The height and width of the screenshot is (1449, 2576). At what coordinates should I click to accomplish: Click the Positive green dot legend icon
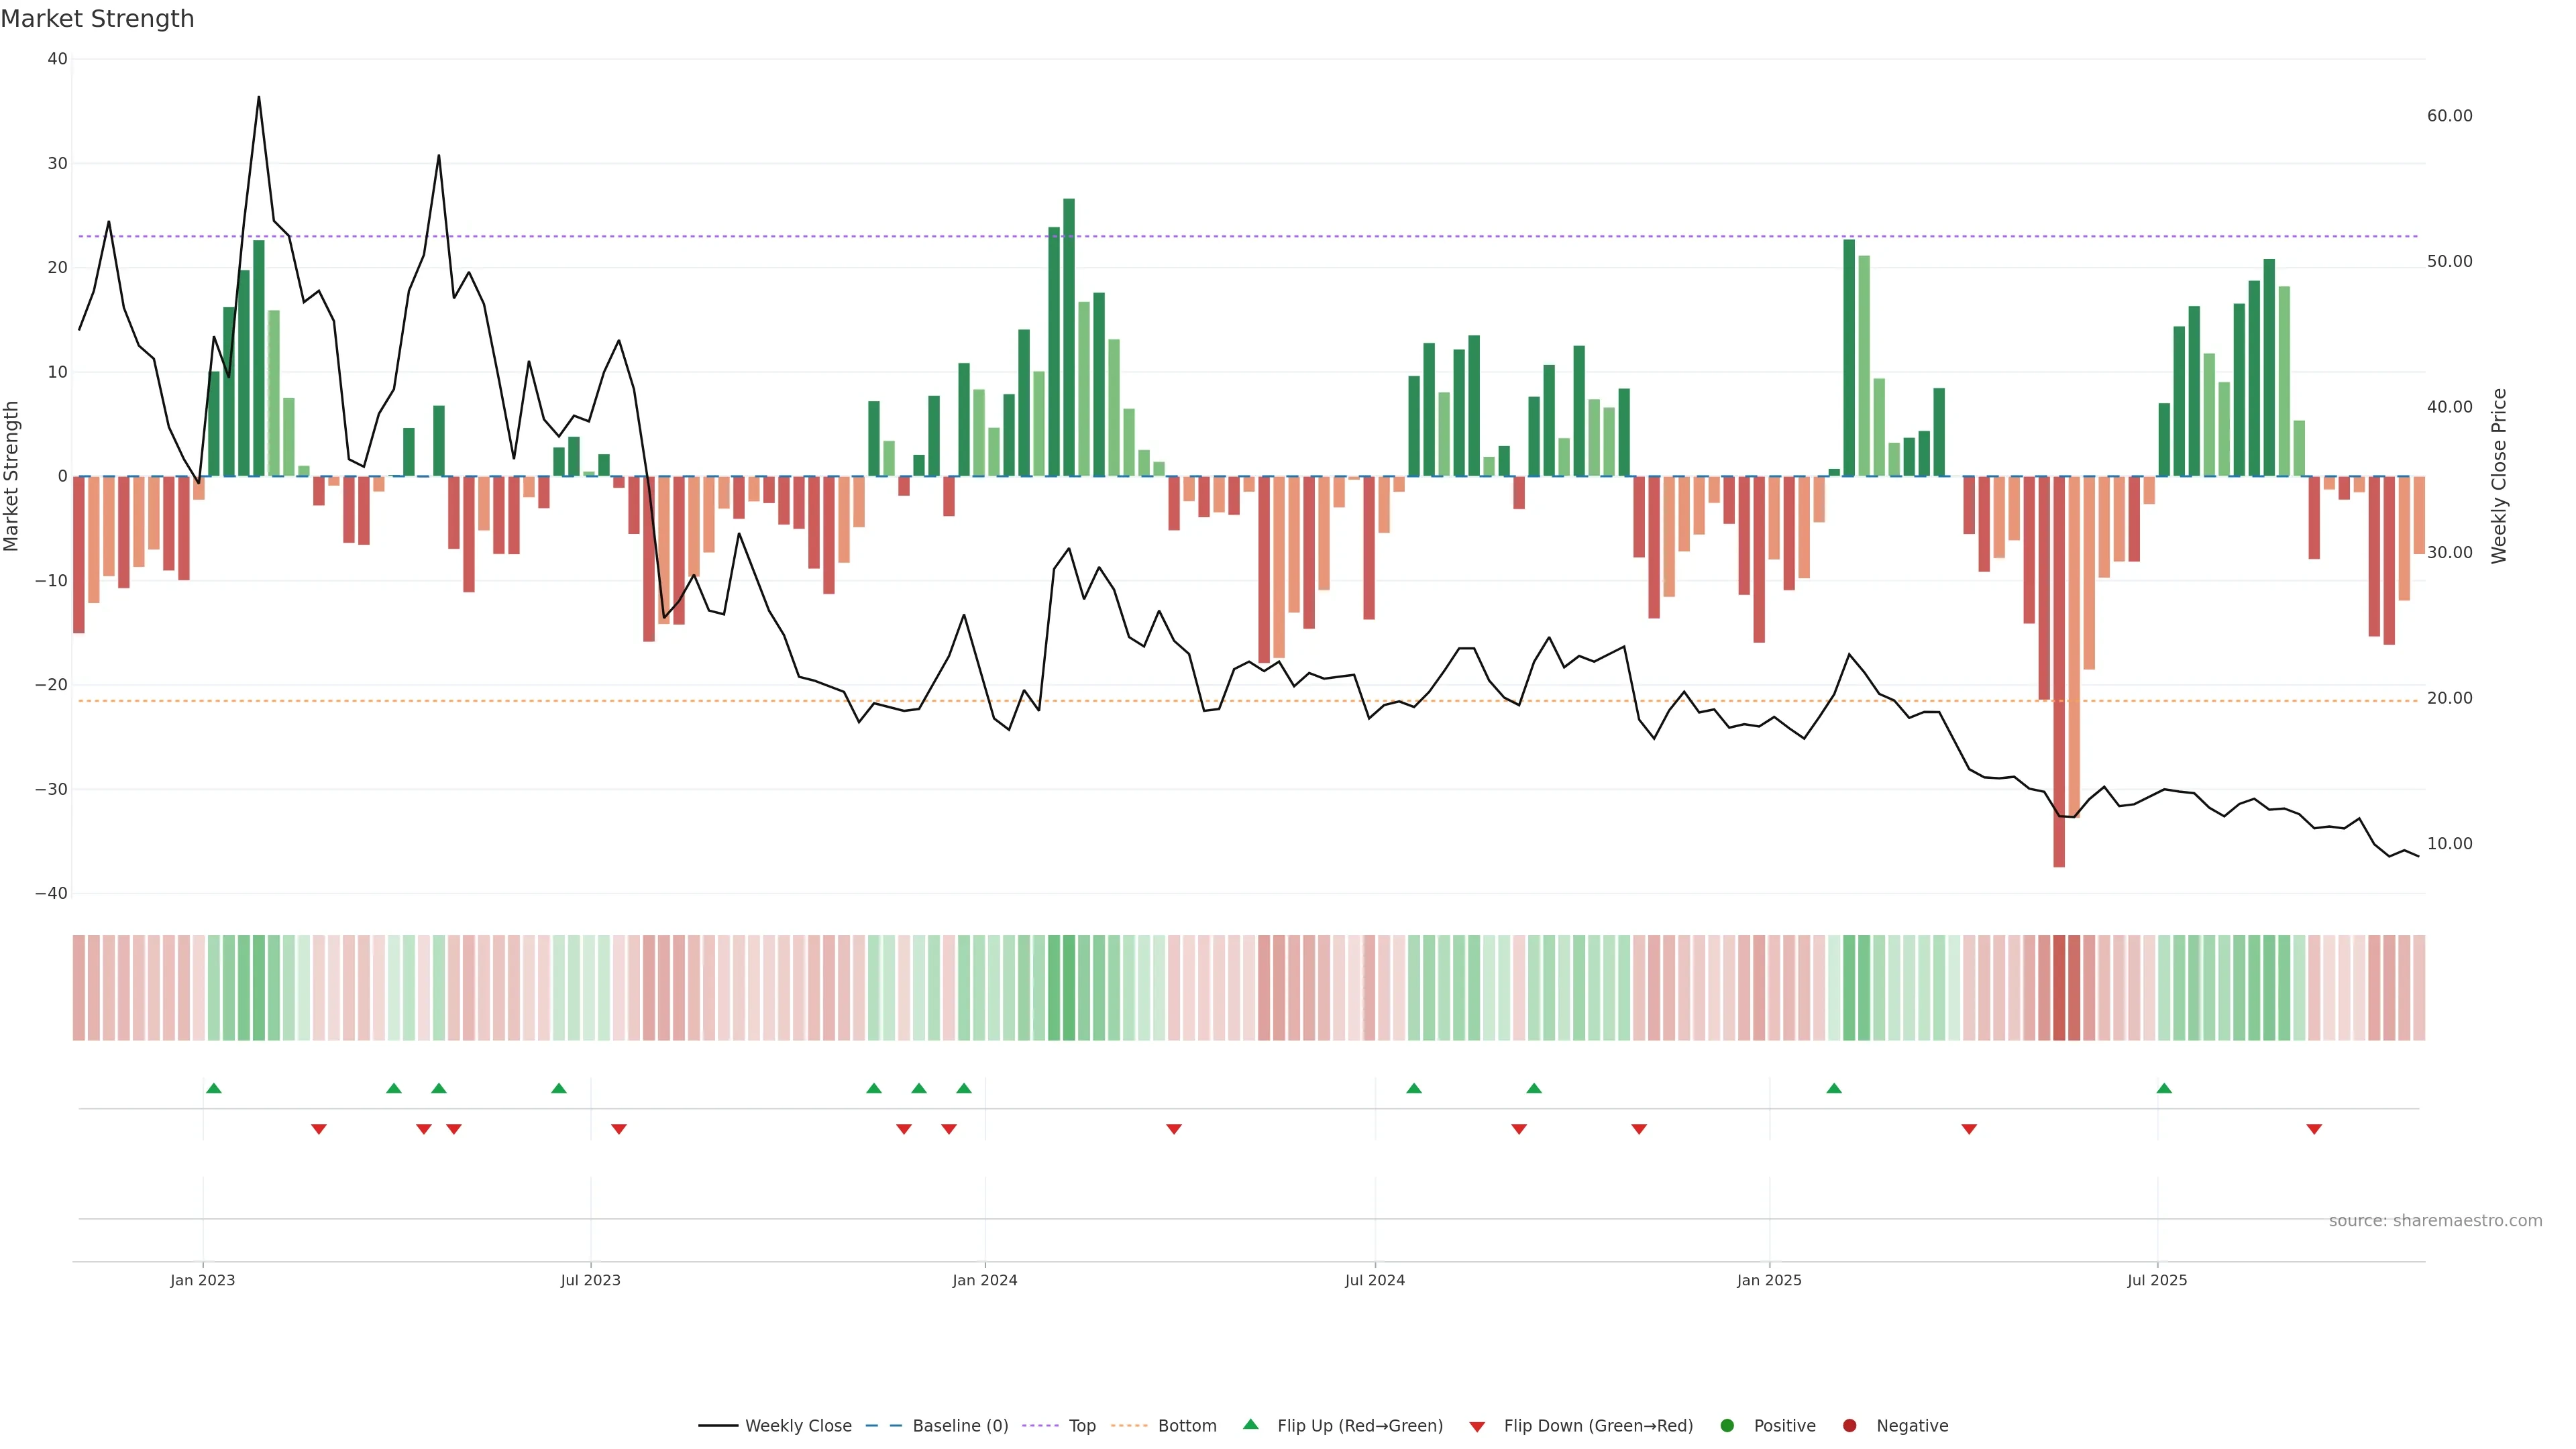[1727, 1426]
